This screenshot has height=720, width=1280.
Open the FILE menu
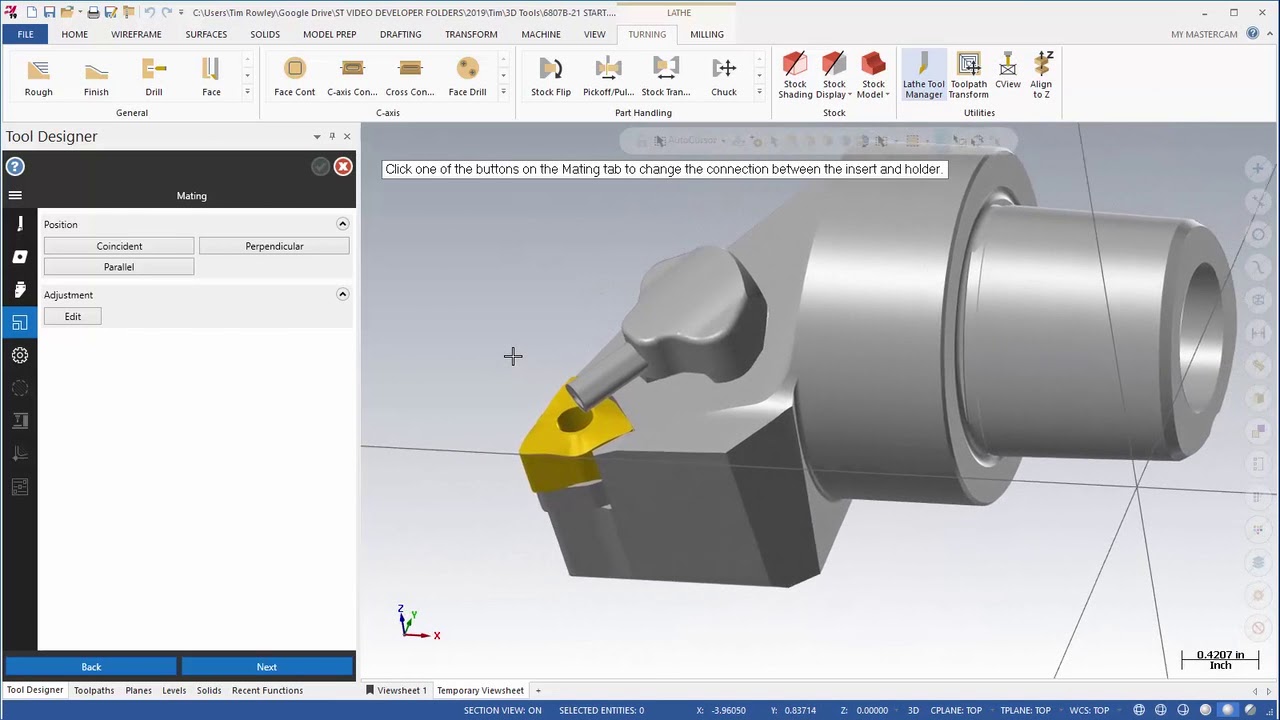[25, 34]
